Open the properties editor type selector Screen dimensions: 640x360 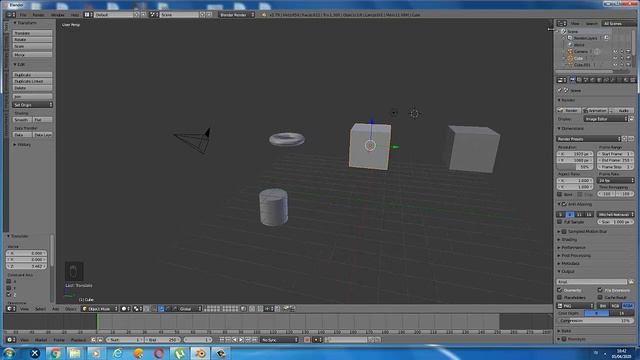(562, 80)
